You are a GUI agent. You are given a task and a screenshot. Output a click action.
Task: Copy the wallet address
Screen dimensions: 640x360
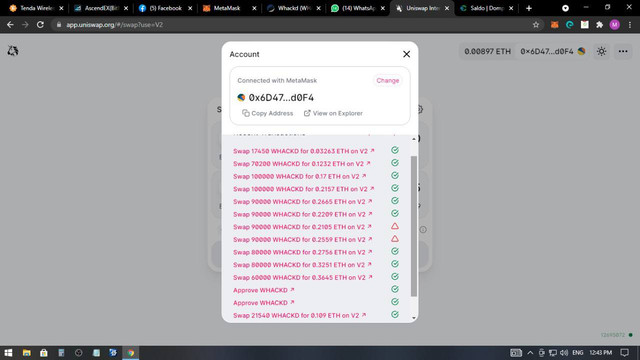click(268, 113)
